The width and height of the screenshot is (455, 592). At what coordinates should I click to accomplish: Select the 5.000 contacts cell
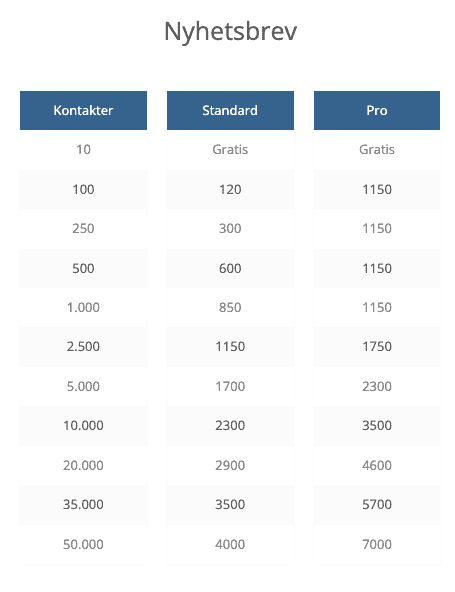83,386
